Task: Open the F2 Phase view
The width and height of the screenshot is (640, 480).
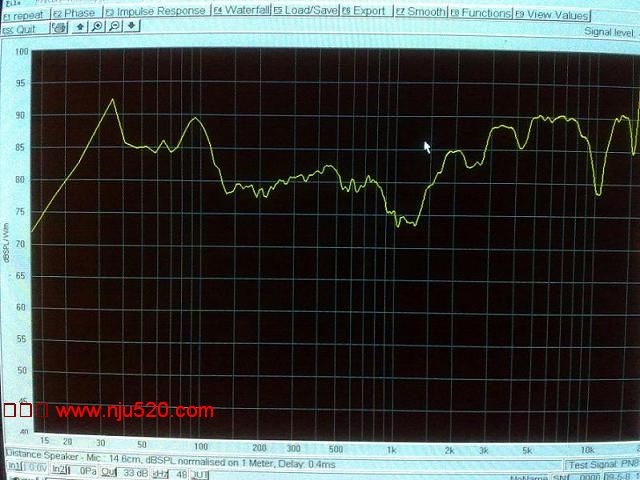Action: coord(76,13)
